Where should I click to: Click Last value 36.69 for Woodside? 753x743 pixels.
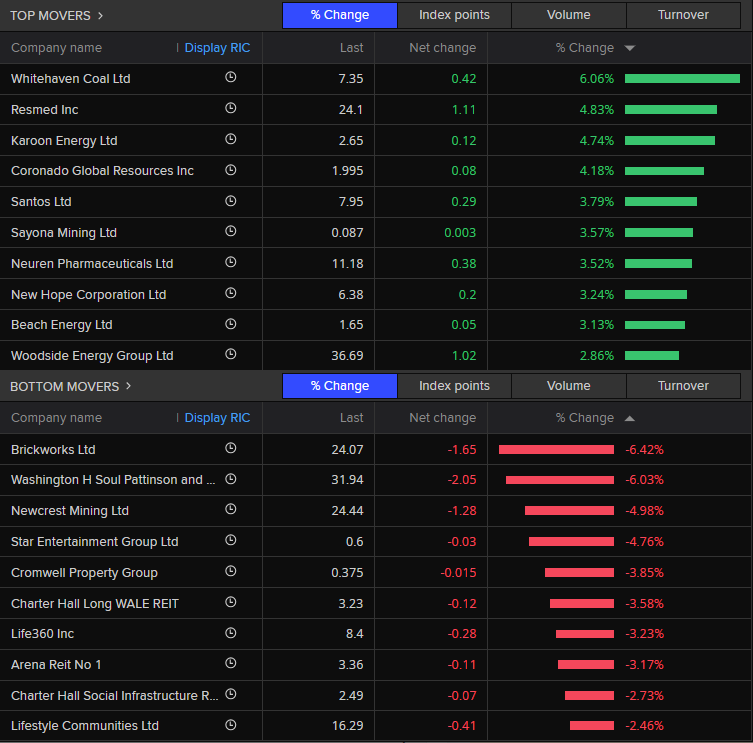pyautogui.click(x=347, y=356)
